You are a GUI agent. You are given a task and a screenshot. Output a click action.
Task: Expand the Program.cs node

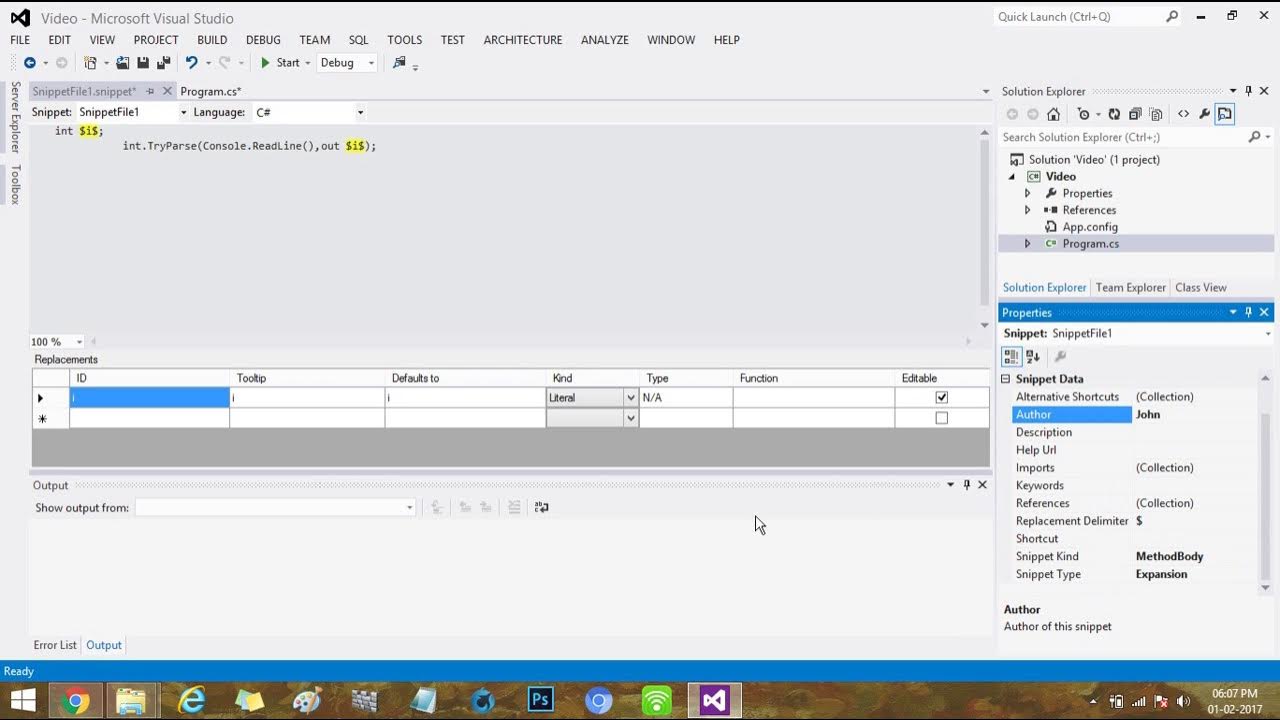coord(1027,244)
